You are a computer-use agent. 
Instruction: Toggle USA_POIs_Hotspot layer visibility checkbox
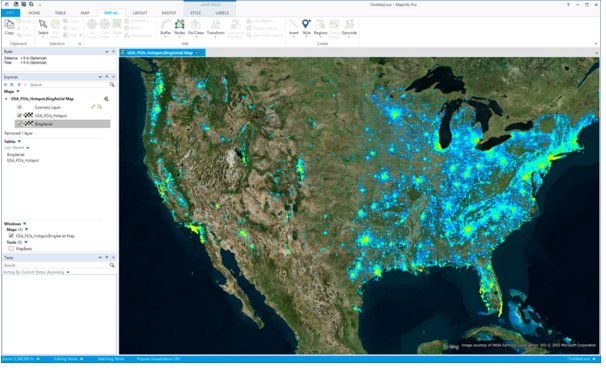pos(19,115)
